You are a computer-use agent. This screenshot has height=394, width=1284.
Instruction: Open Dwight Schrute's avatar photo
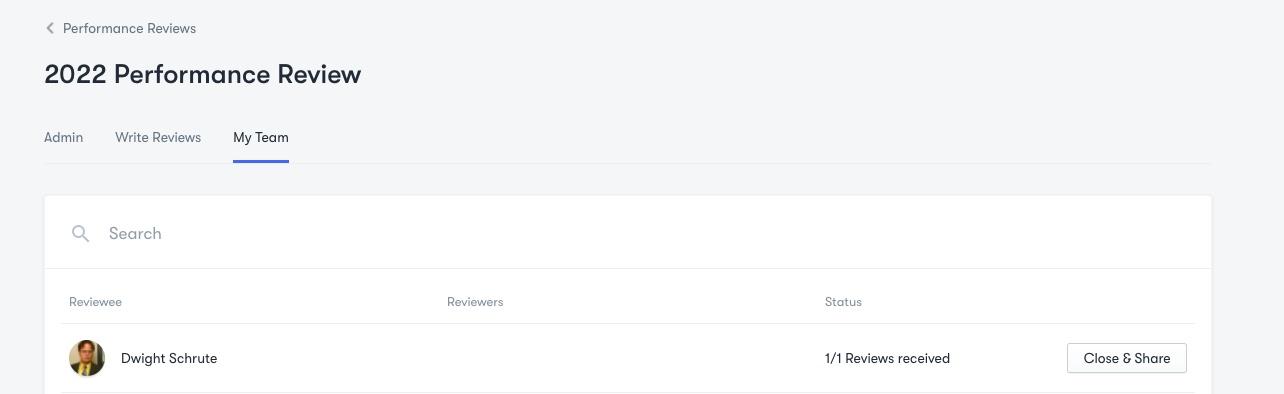[x=87, y=358]
